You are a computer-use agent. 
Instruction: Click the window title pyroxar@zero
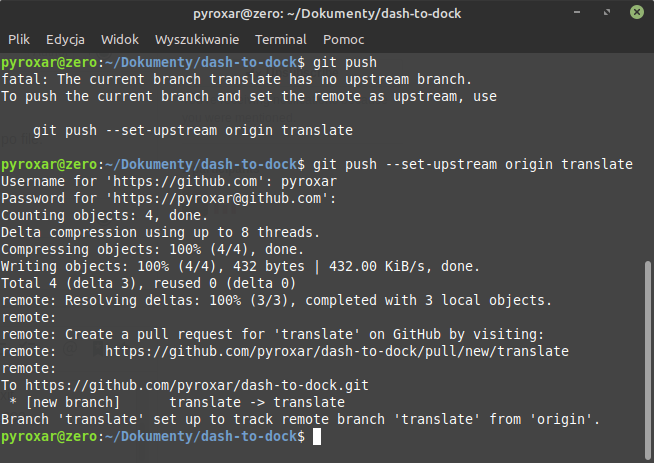point(327,14)
